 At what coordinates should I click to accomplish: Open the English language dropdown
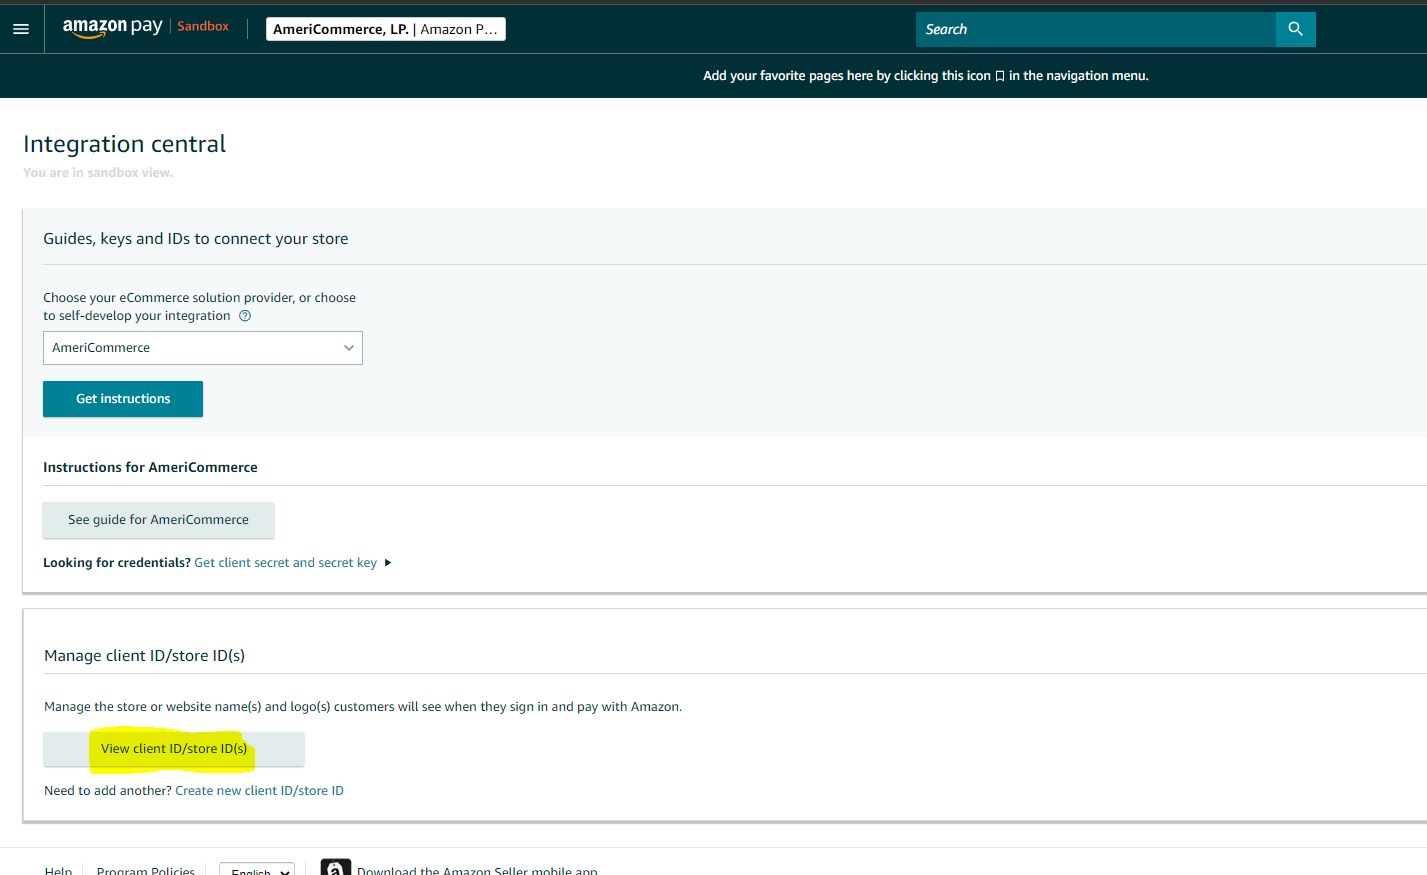click(x=257, y=869)
